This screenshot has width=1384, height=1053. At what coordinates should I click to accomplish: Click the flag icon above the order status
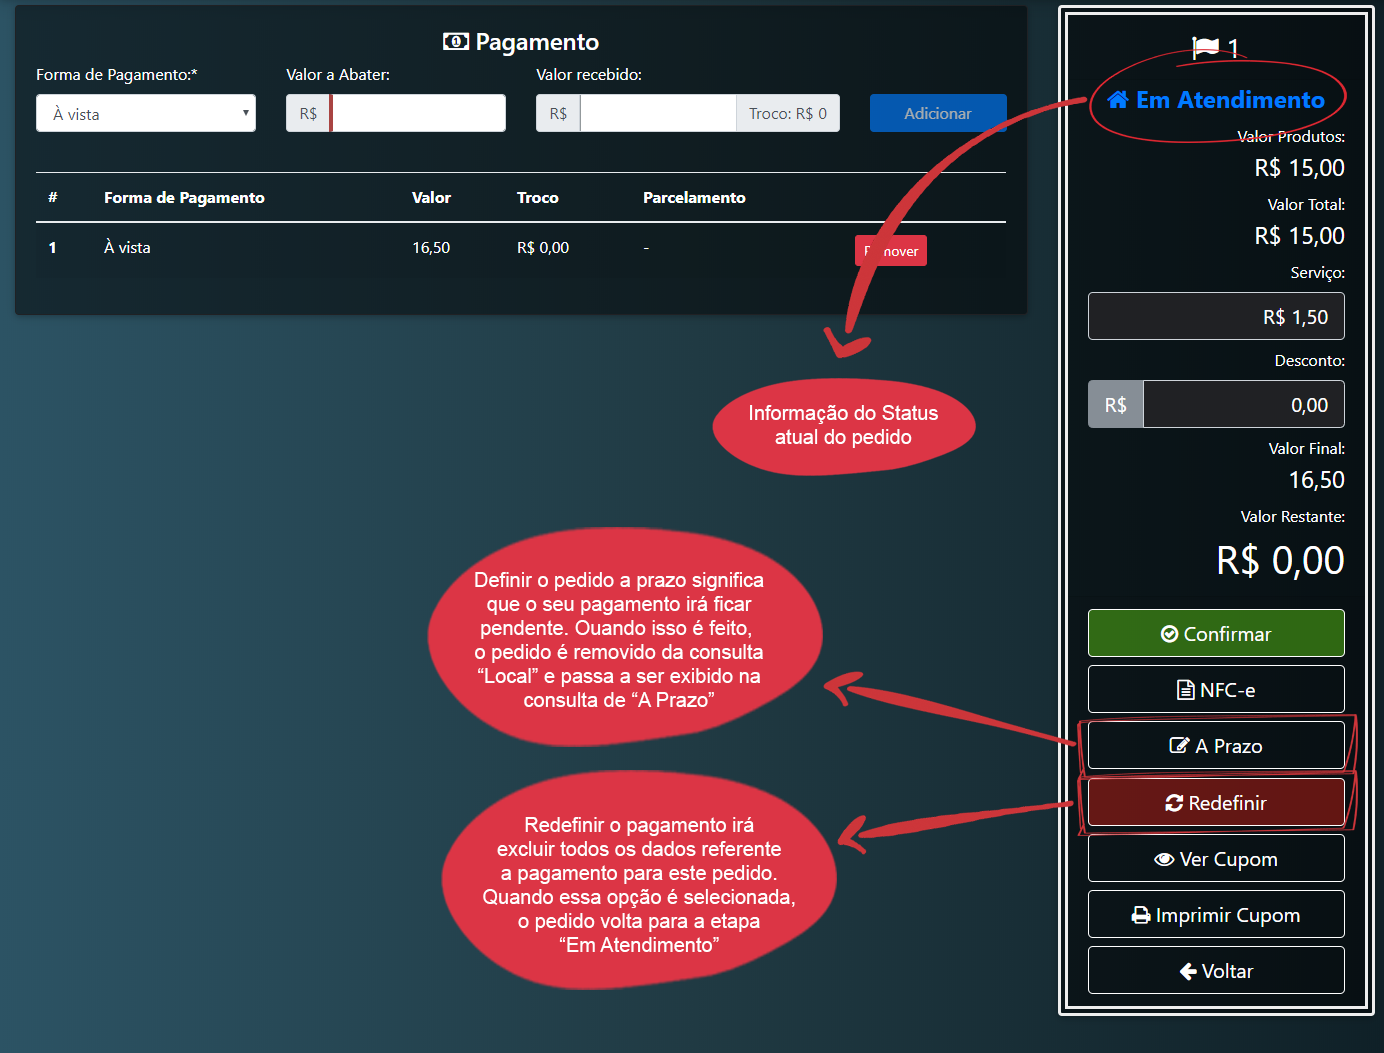(1205, 47)
